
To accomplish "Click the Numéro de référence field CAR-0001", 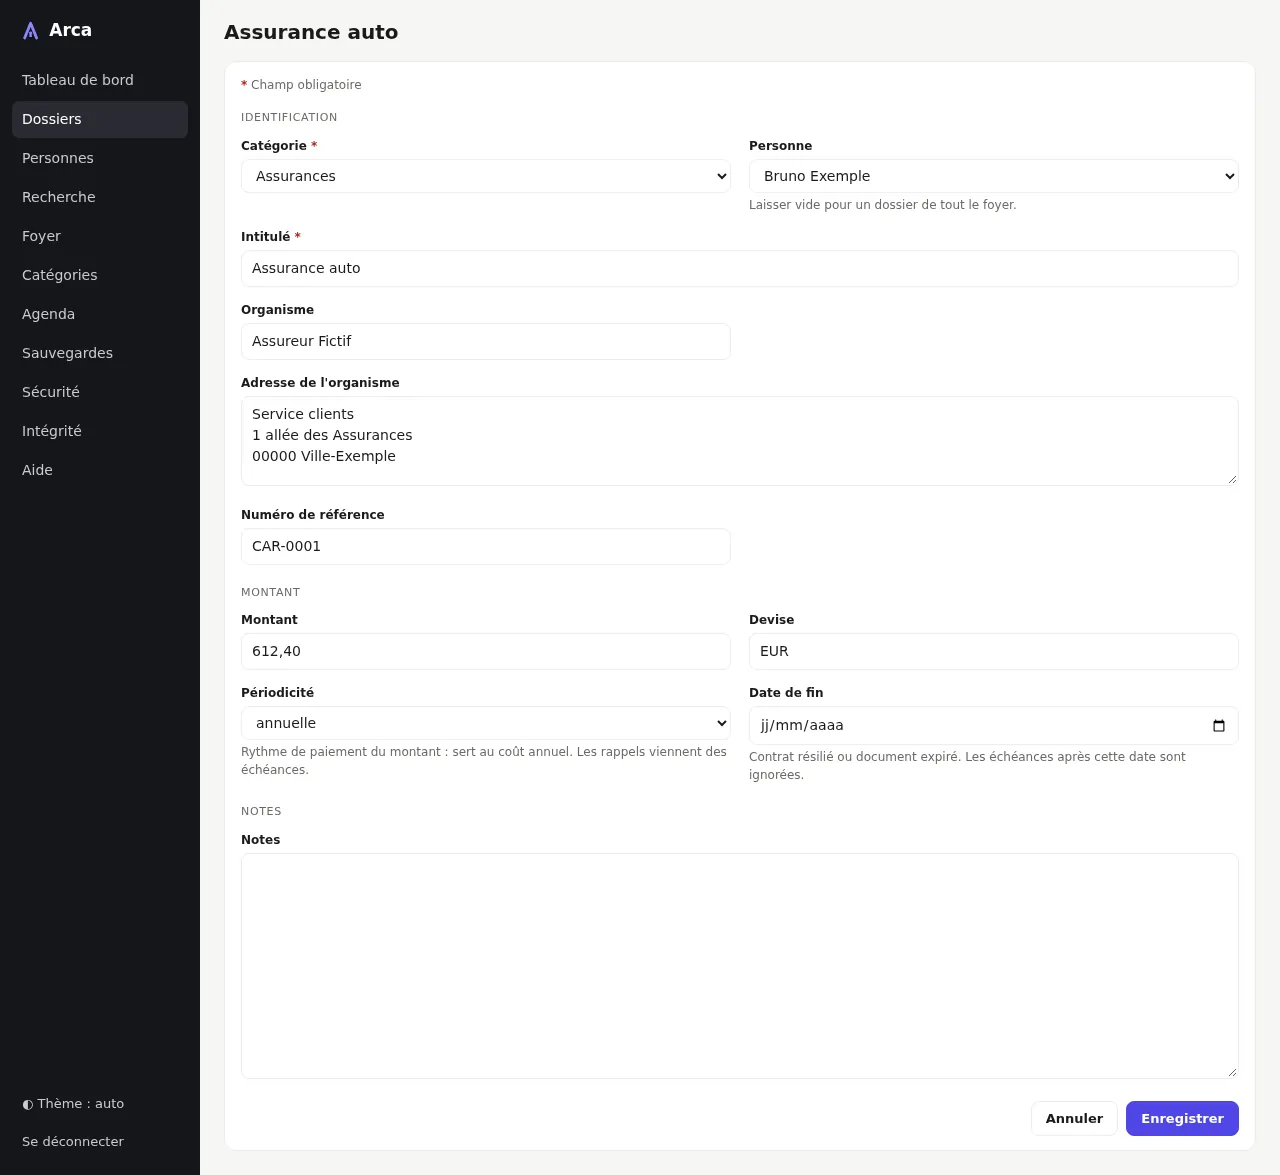I will tap(486, 546).
